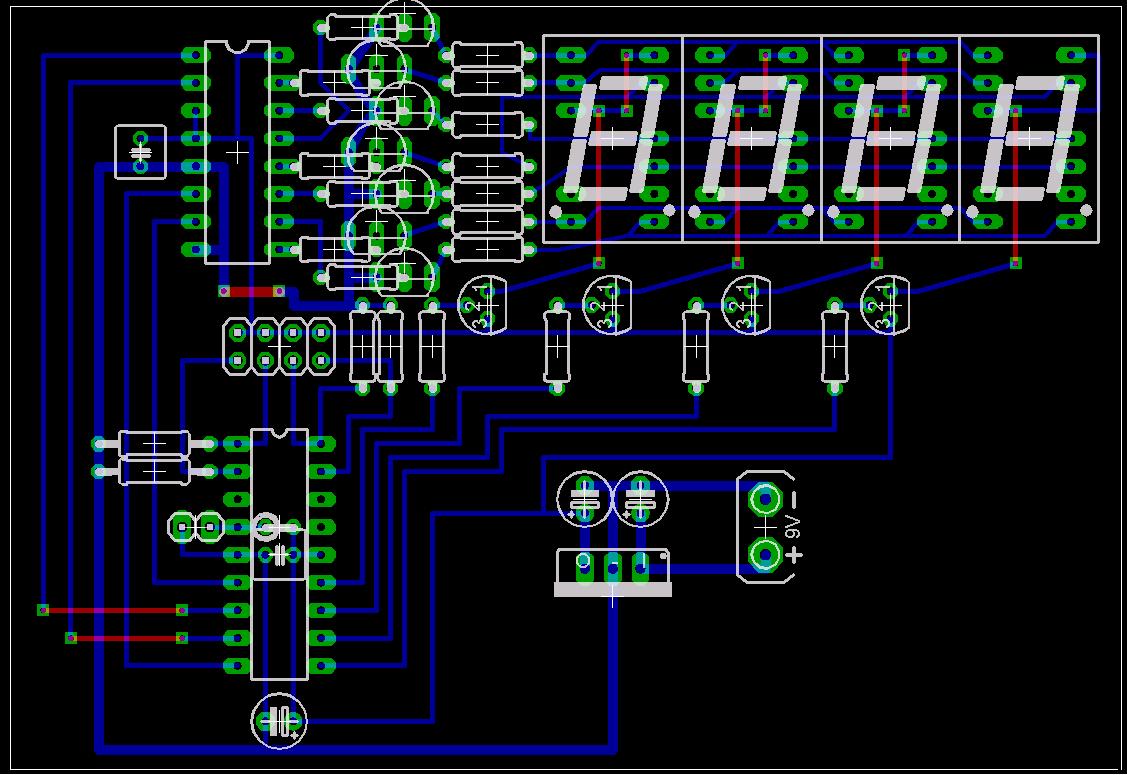Click the small capacitor in top-left box
Screen dimensions: 1127x775
click(x=141, y=152)
